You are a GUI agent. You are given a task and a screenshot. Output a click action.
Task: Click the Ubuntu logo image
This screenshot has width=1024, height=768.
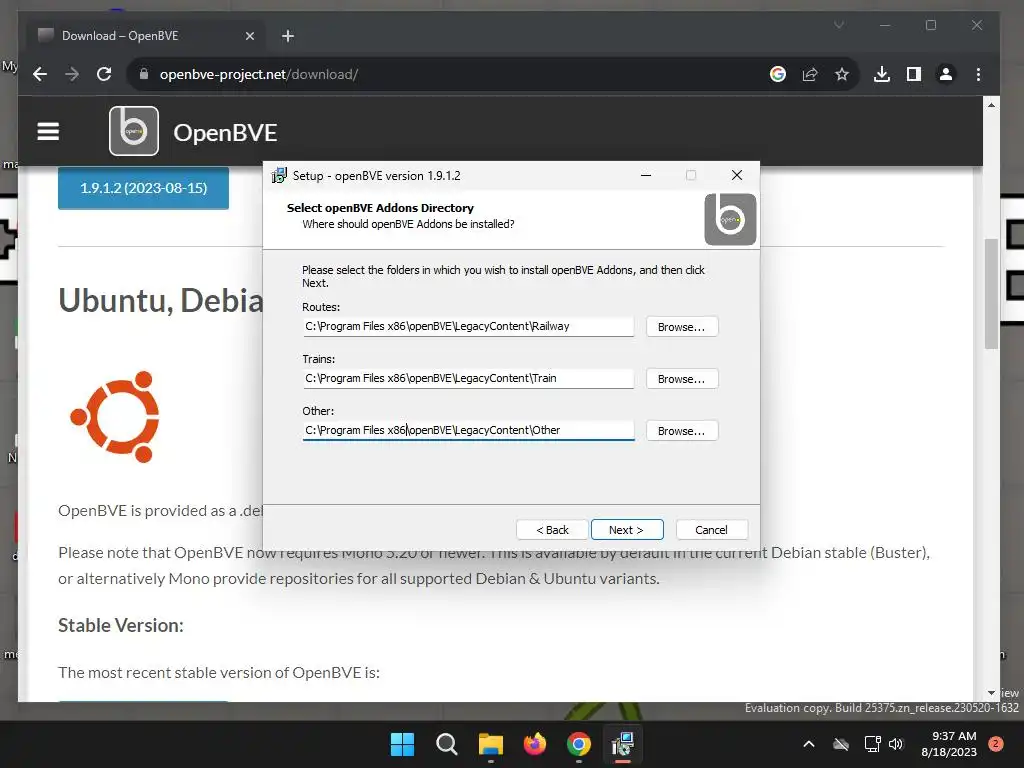116,417
